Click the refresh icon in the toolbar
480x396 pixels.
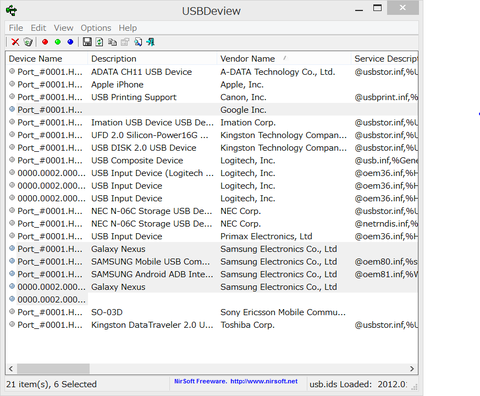click(x=99, y=42)
